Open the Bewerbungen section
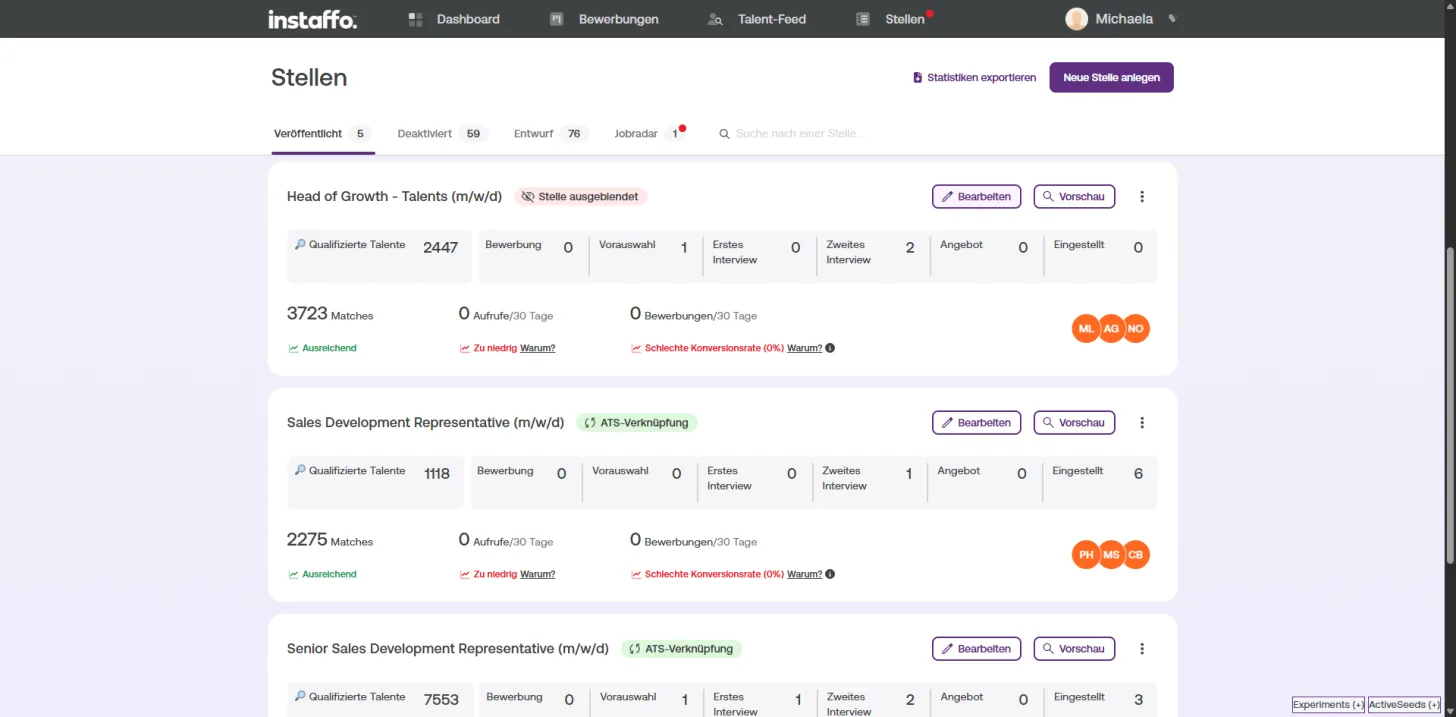1456x717 pixels. pyautogui.click(x=604, y=19)
